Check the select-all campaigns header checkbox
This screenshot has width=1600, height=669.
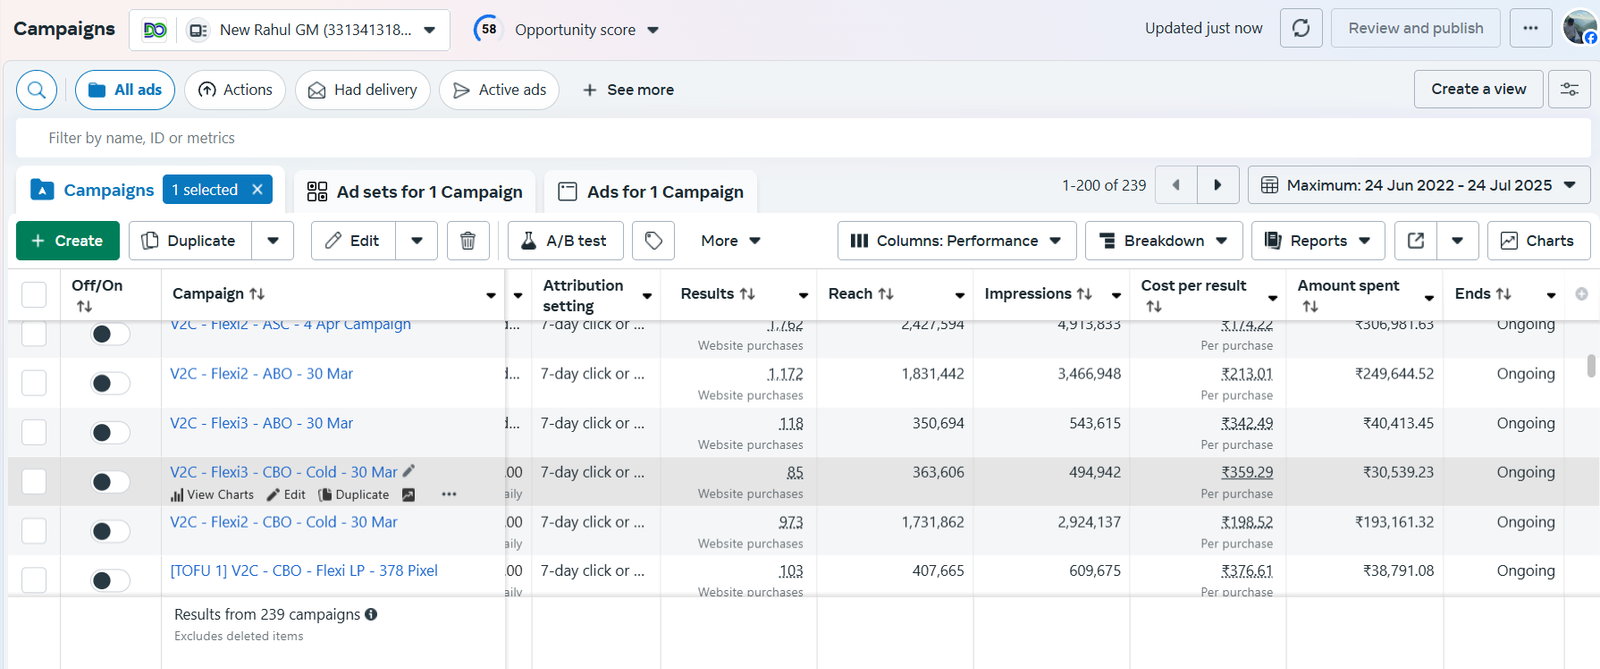click(34, 294)
